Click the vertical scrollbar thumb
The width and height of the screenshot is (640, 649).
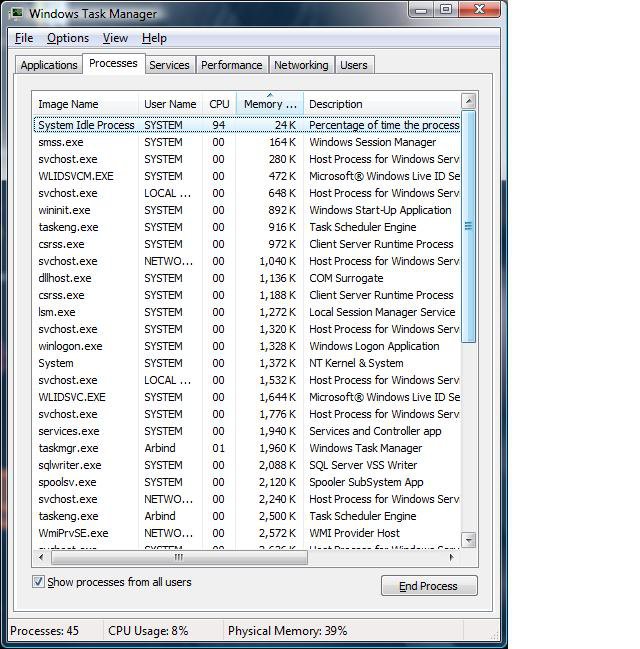pyautogui.click(x=469, y=226)
